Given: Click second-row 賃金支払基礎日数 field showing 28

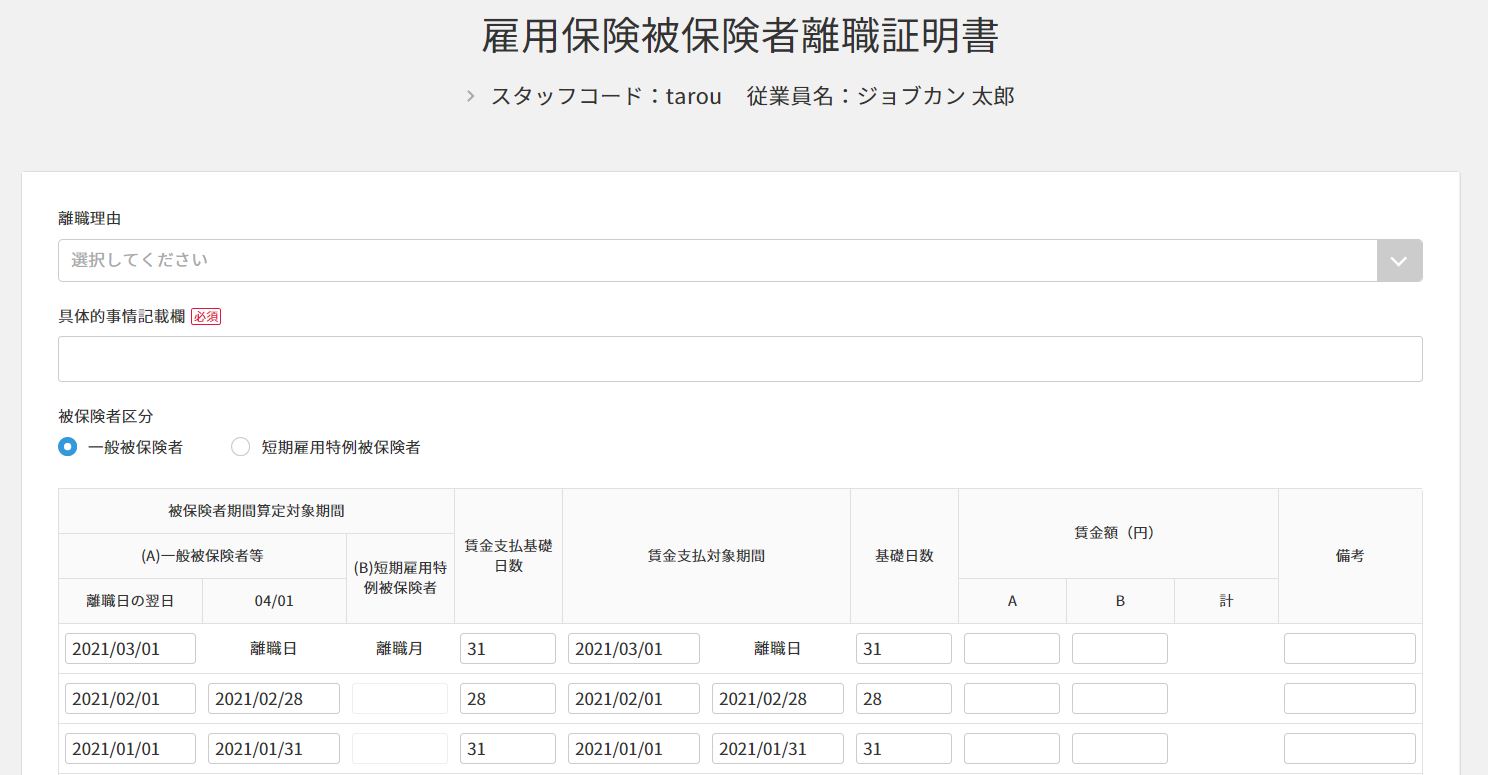Looking at the screenshot, I should click(x=508, y=699).
